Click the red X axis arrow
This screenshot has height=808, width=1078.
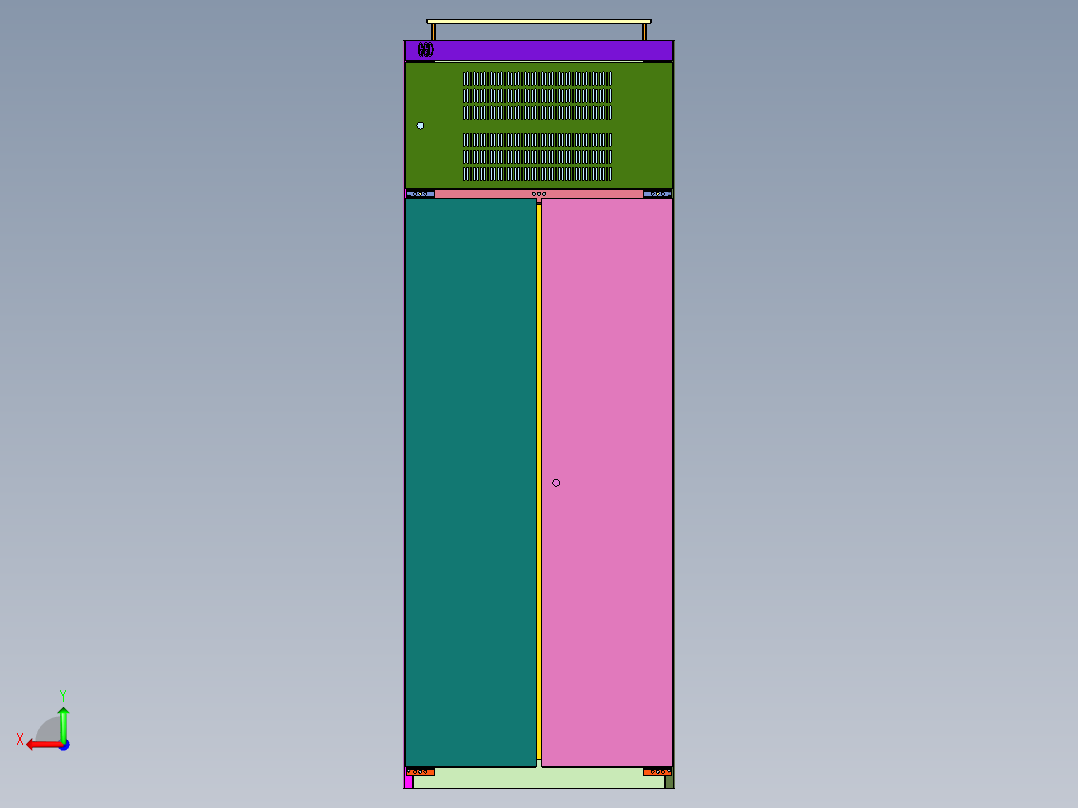44,745
